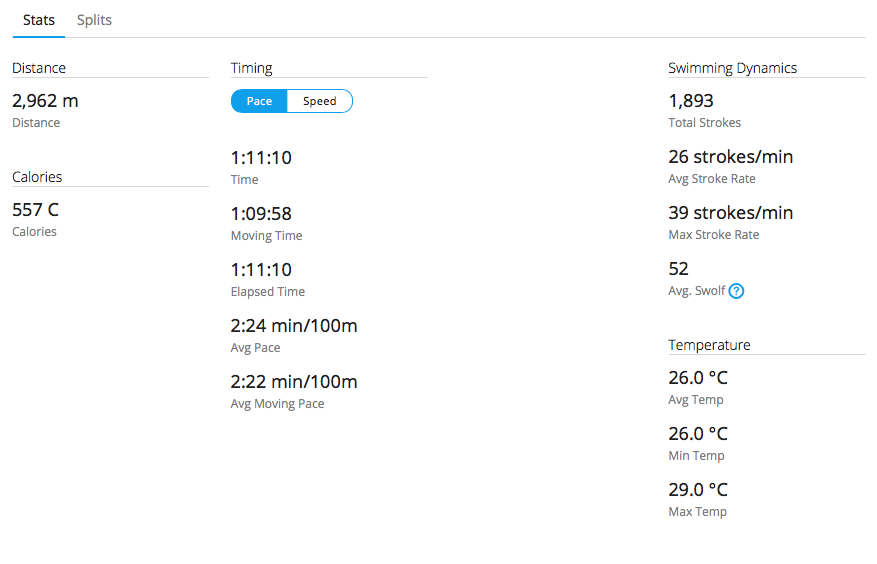Open the Avg. Swolf help icon
Screen dimensions: 877x564
tap(736, 291)
